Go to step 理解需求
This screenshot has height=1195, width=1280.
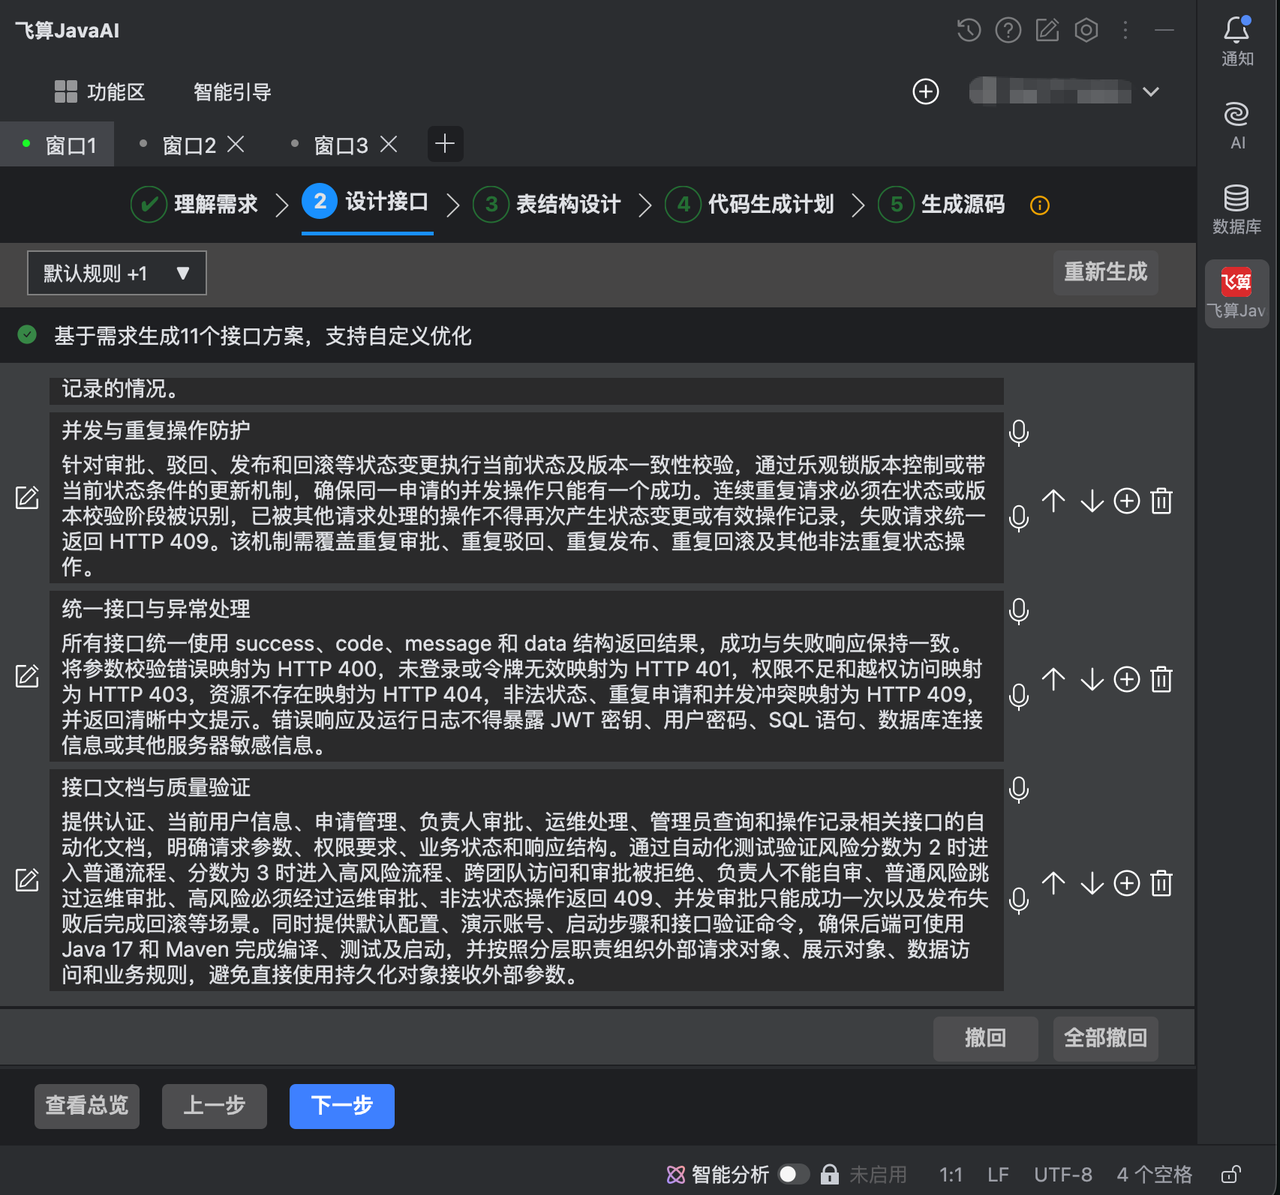[x=195, y=204]
